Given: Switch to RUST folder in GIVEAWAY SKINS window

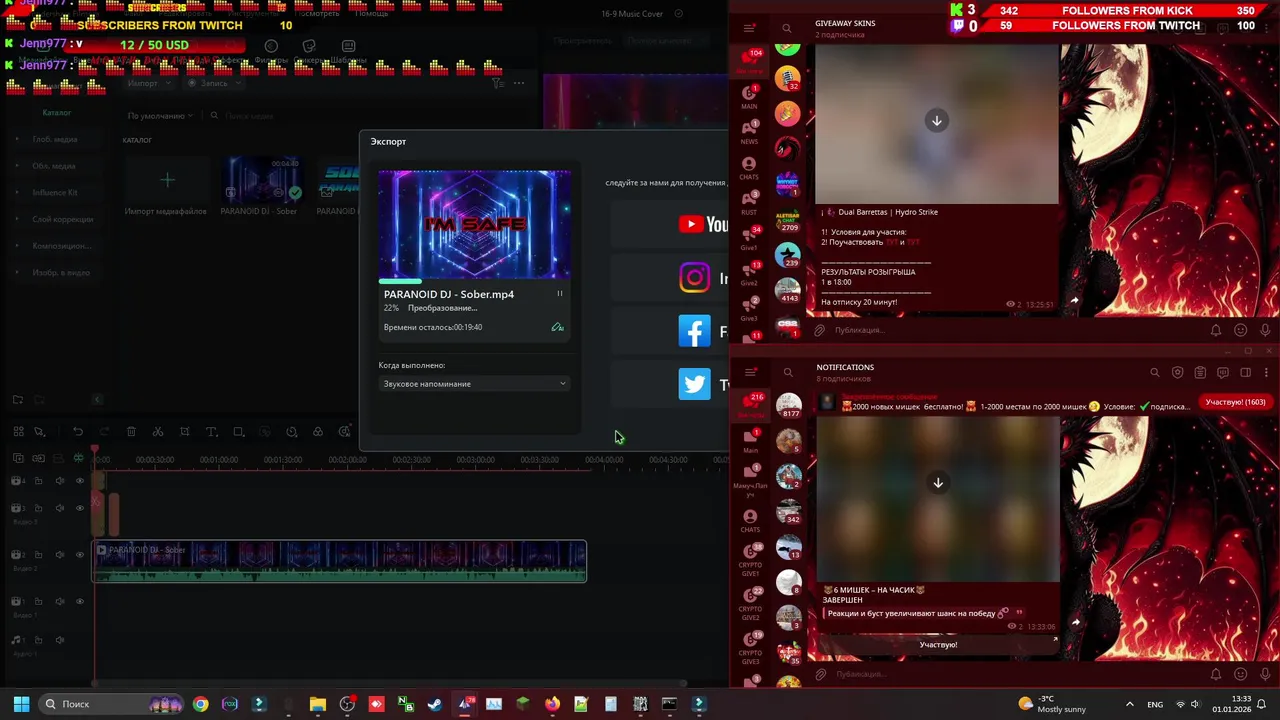Looking at the screenshot, I should (749, 202).
